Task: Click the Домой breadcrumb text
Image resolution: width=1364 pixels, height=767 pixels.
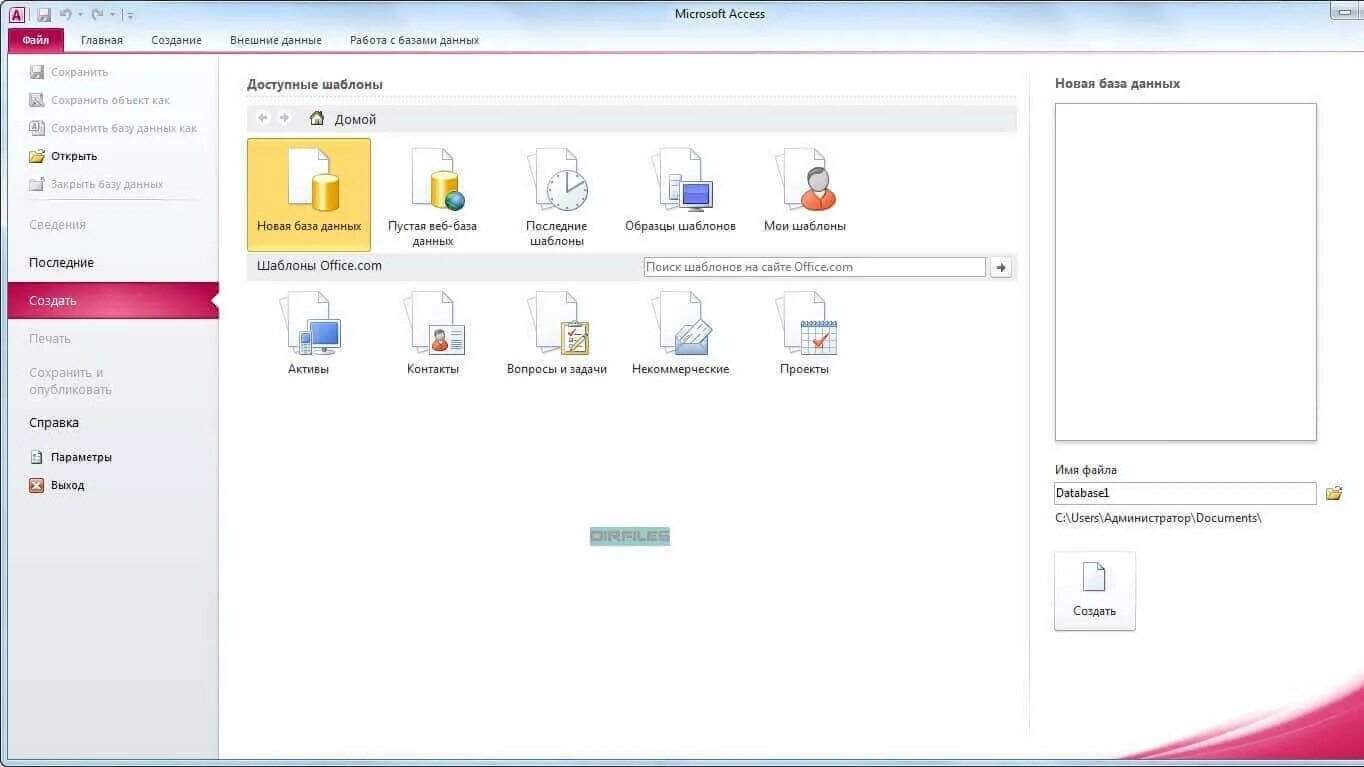Action: (x=355, y=119)
